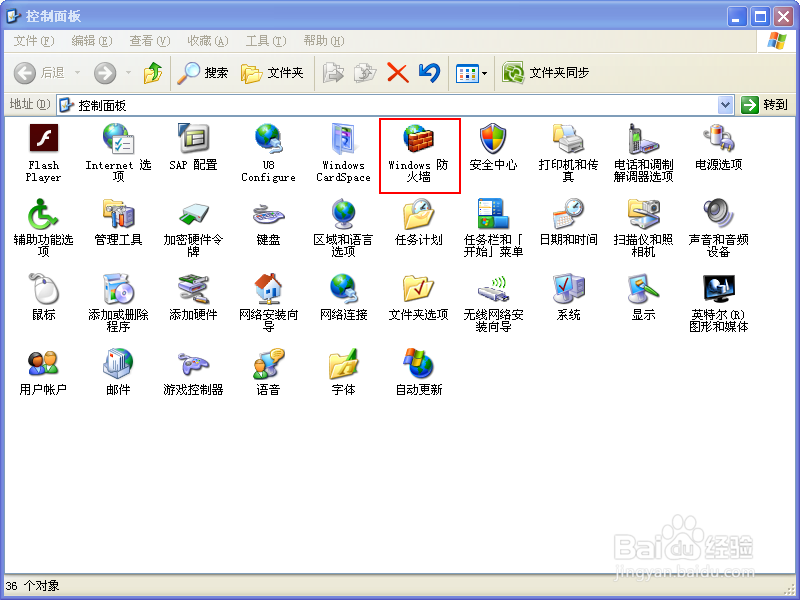The width and height of the screenshot is (800, 600).
Task: Open 区域和语言选项 icon
Action: click(x=343, y=228)
